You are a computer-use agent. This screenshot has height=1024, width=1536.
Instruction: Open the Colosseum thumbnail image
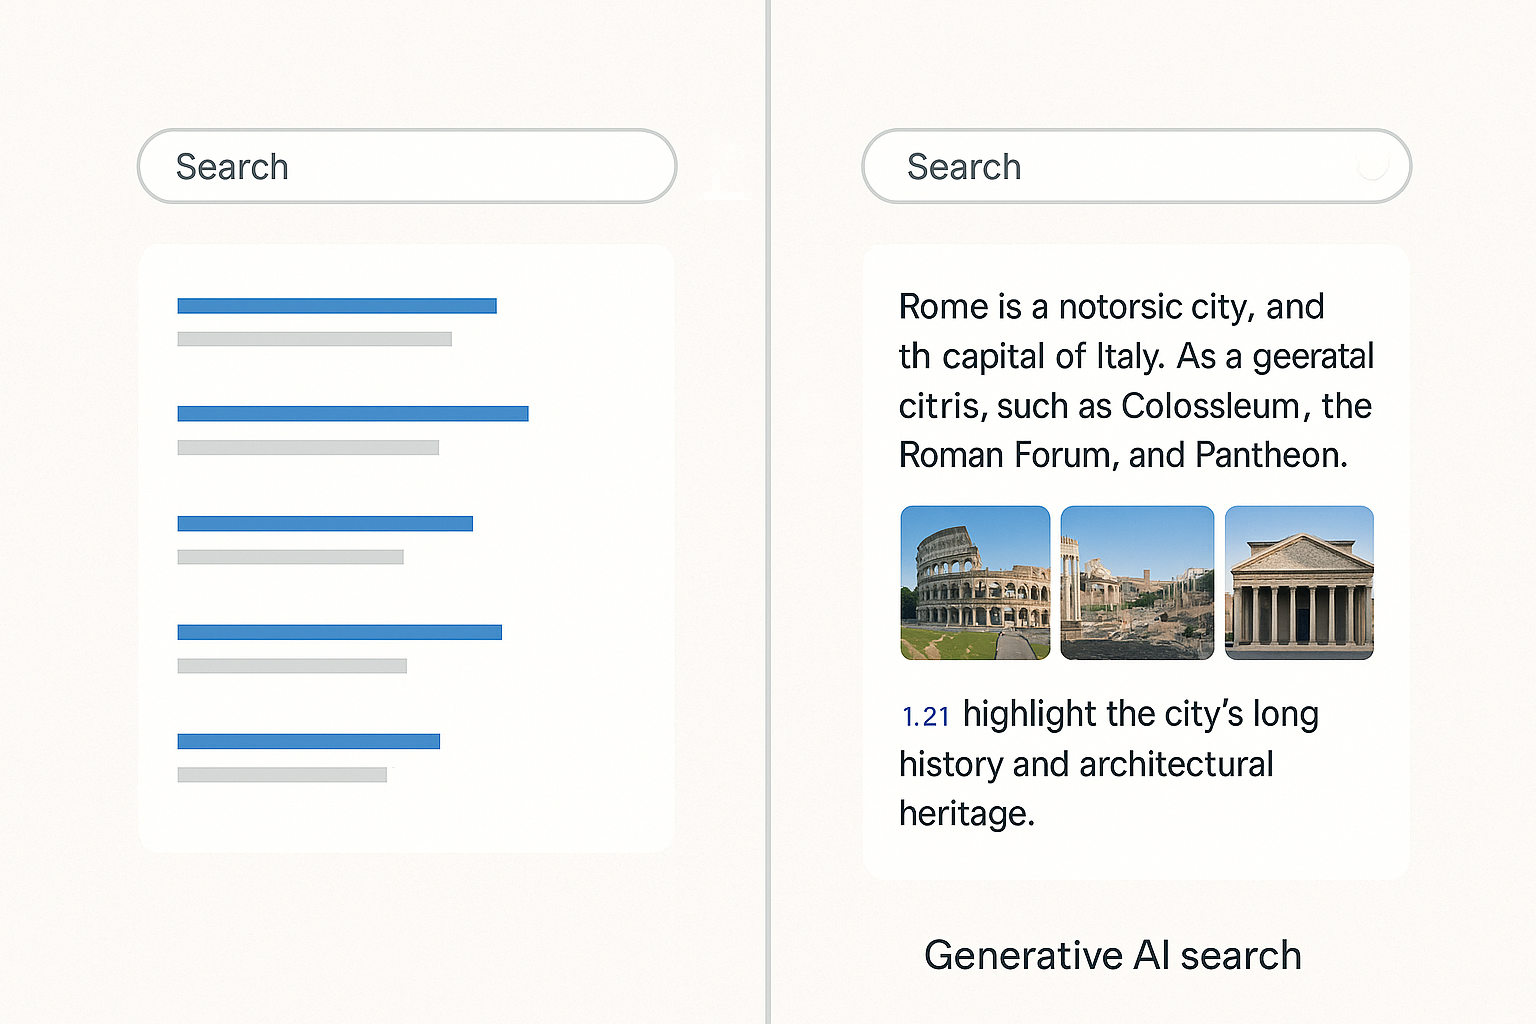pos(975,583)
